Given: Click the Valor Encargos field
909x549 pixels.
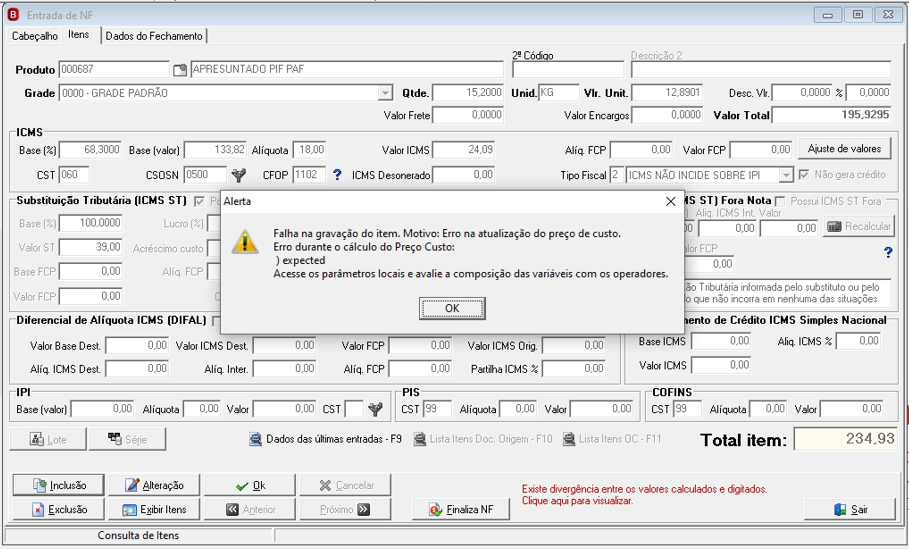Looking at the screenshot, I should (x=667, y=115).
